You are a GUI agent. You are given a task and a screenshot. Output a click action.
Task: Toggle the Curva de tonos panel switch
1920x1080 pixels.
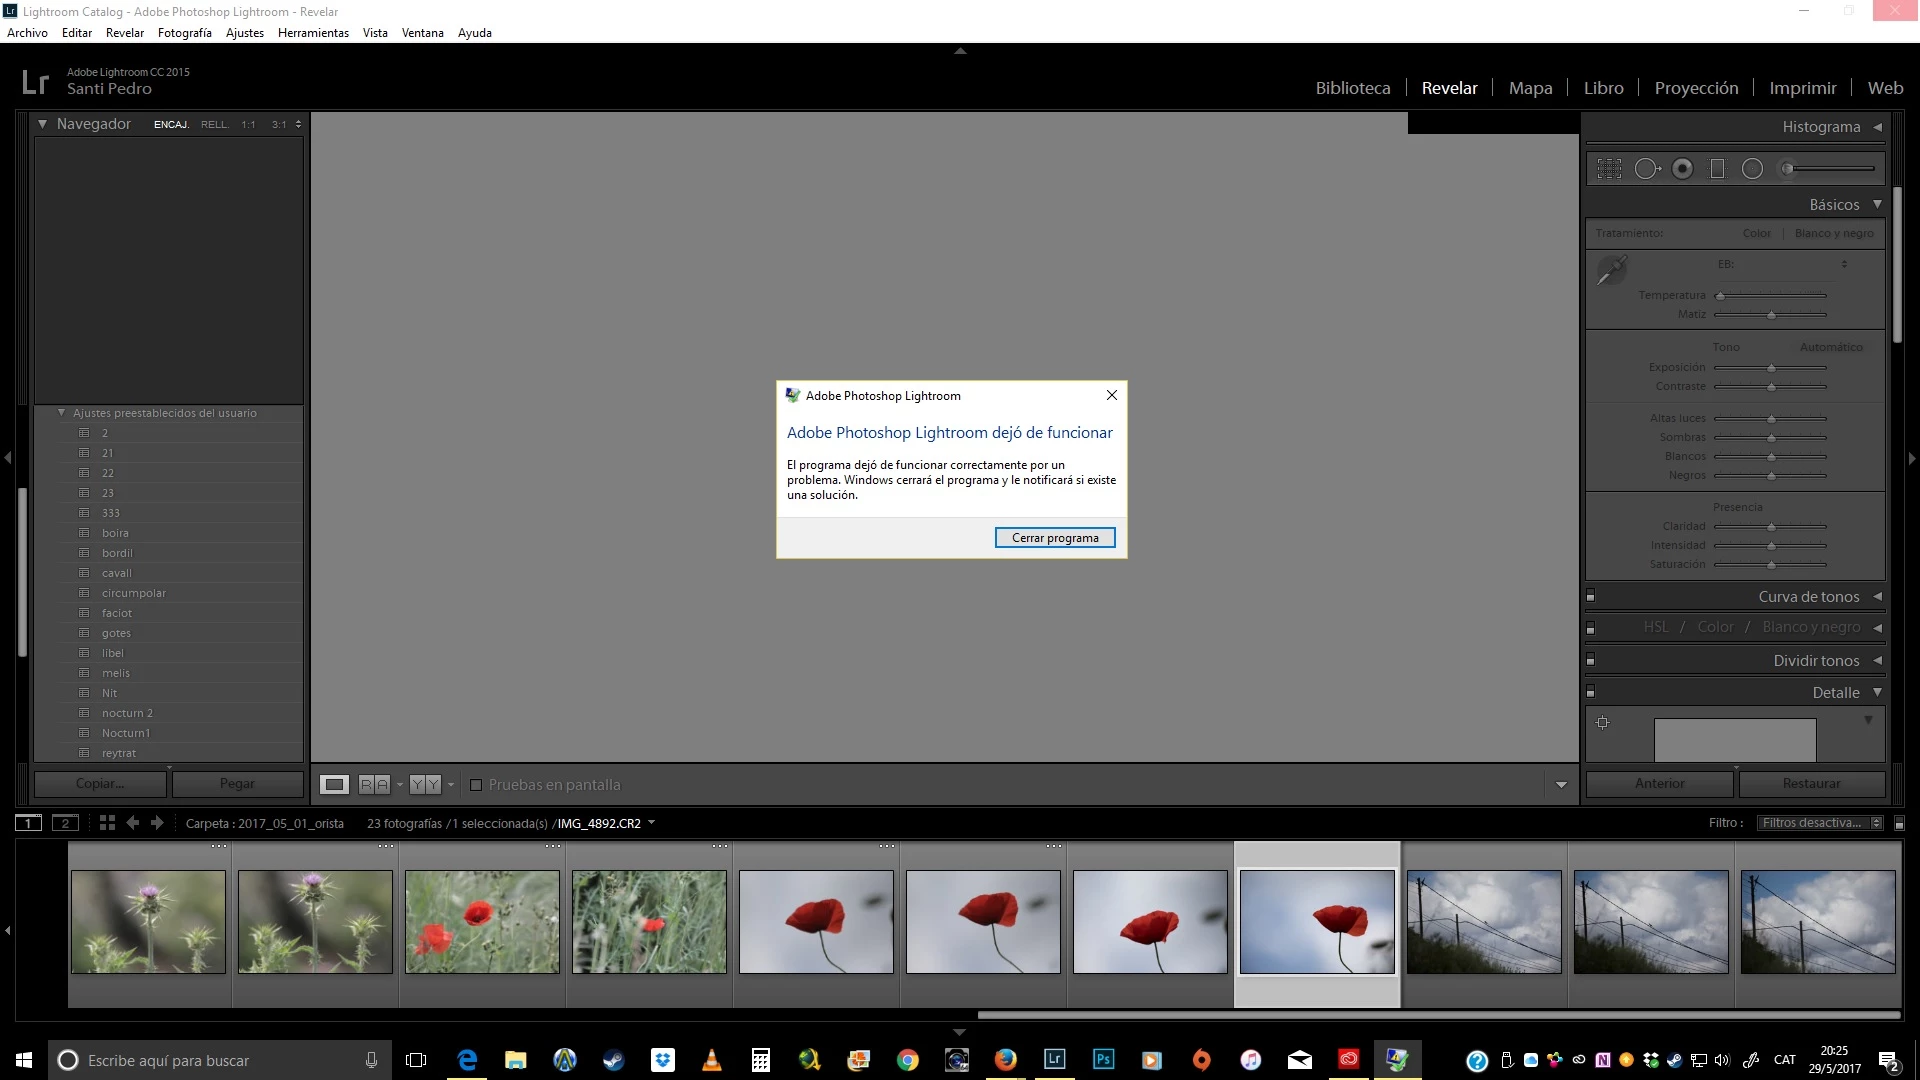(1591, 597)
